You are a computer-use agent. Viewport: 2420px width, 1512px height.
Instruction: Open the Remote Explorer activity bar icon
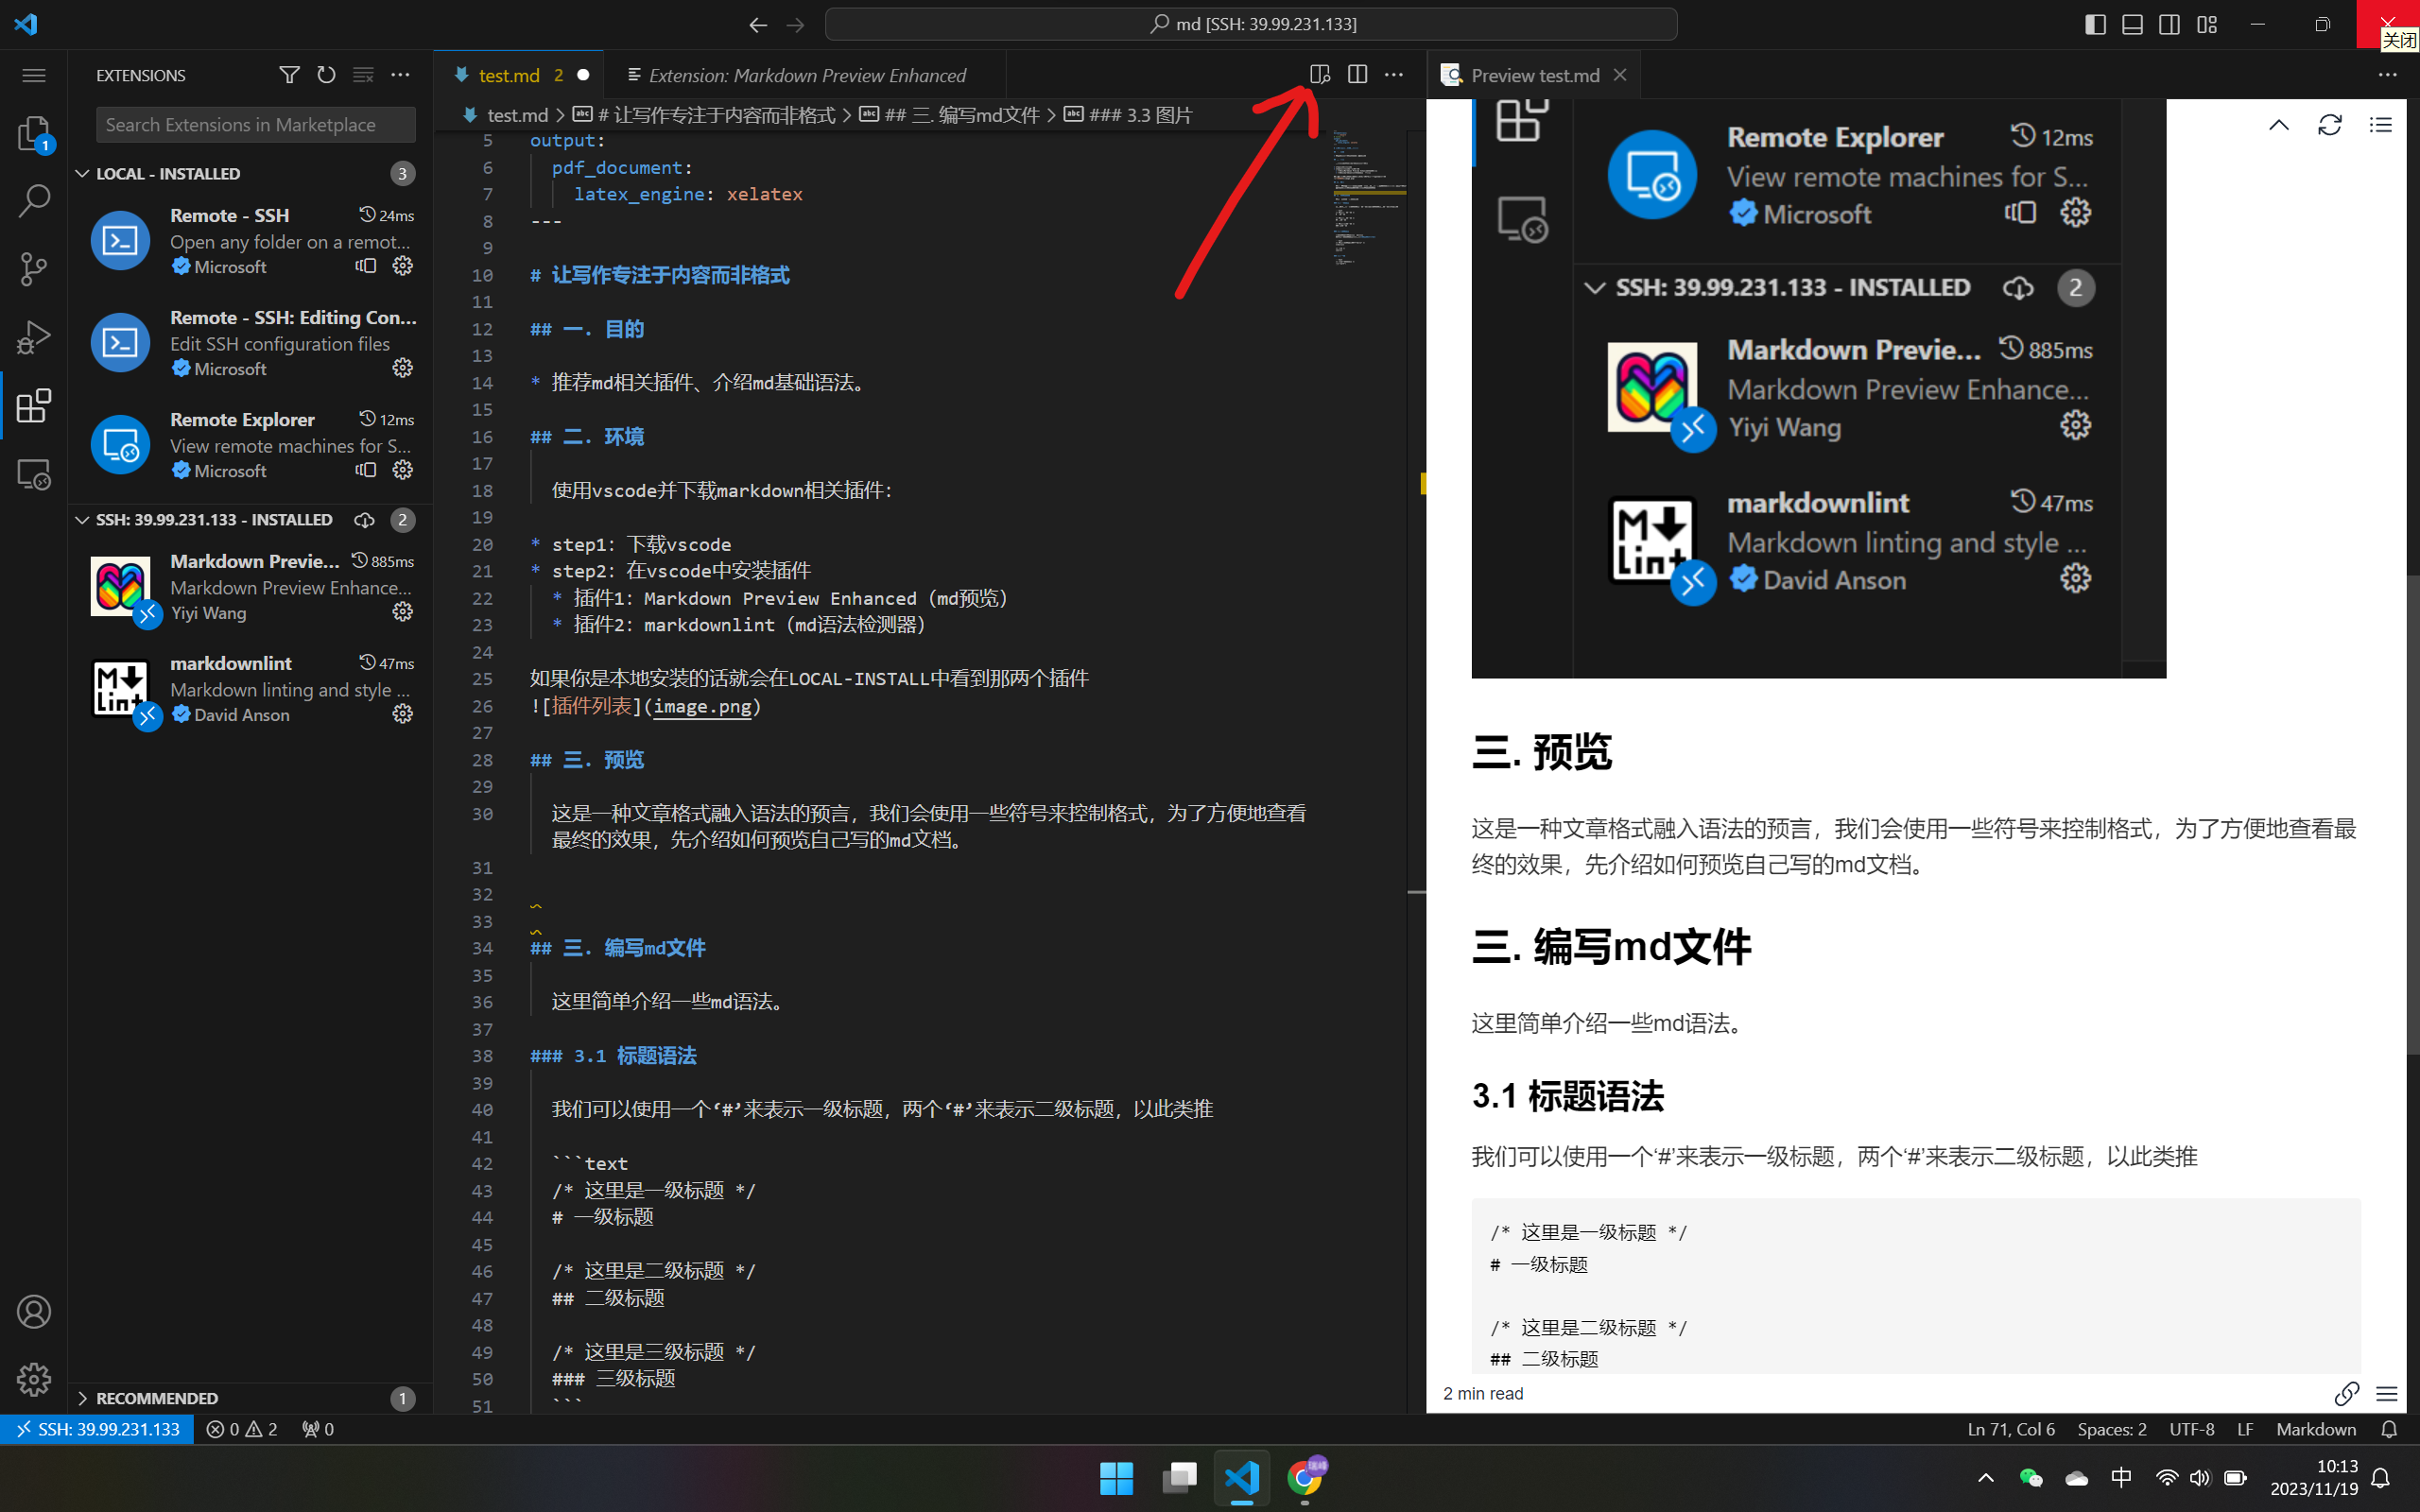pyautogui.click(x=33, y=473)
